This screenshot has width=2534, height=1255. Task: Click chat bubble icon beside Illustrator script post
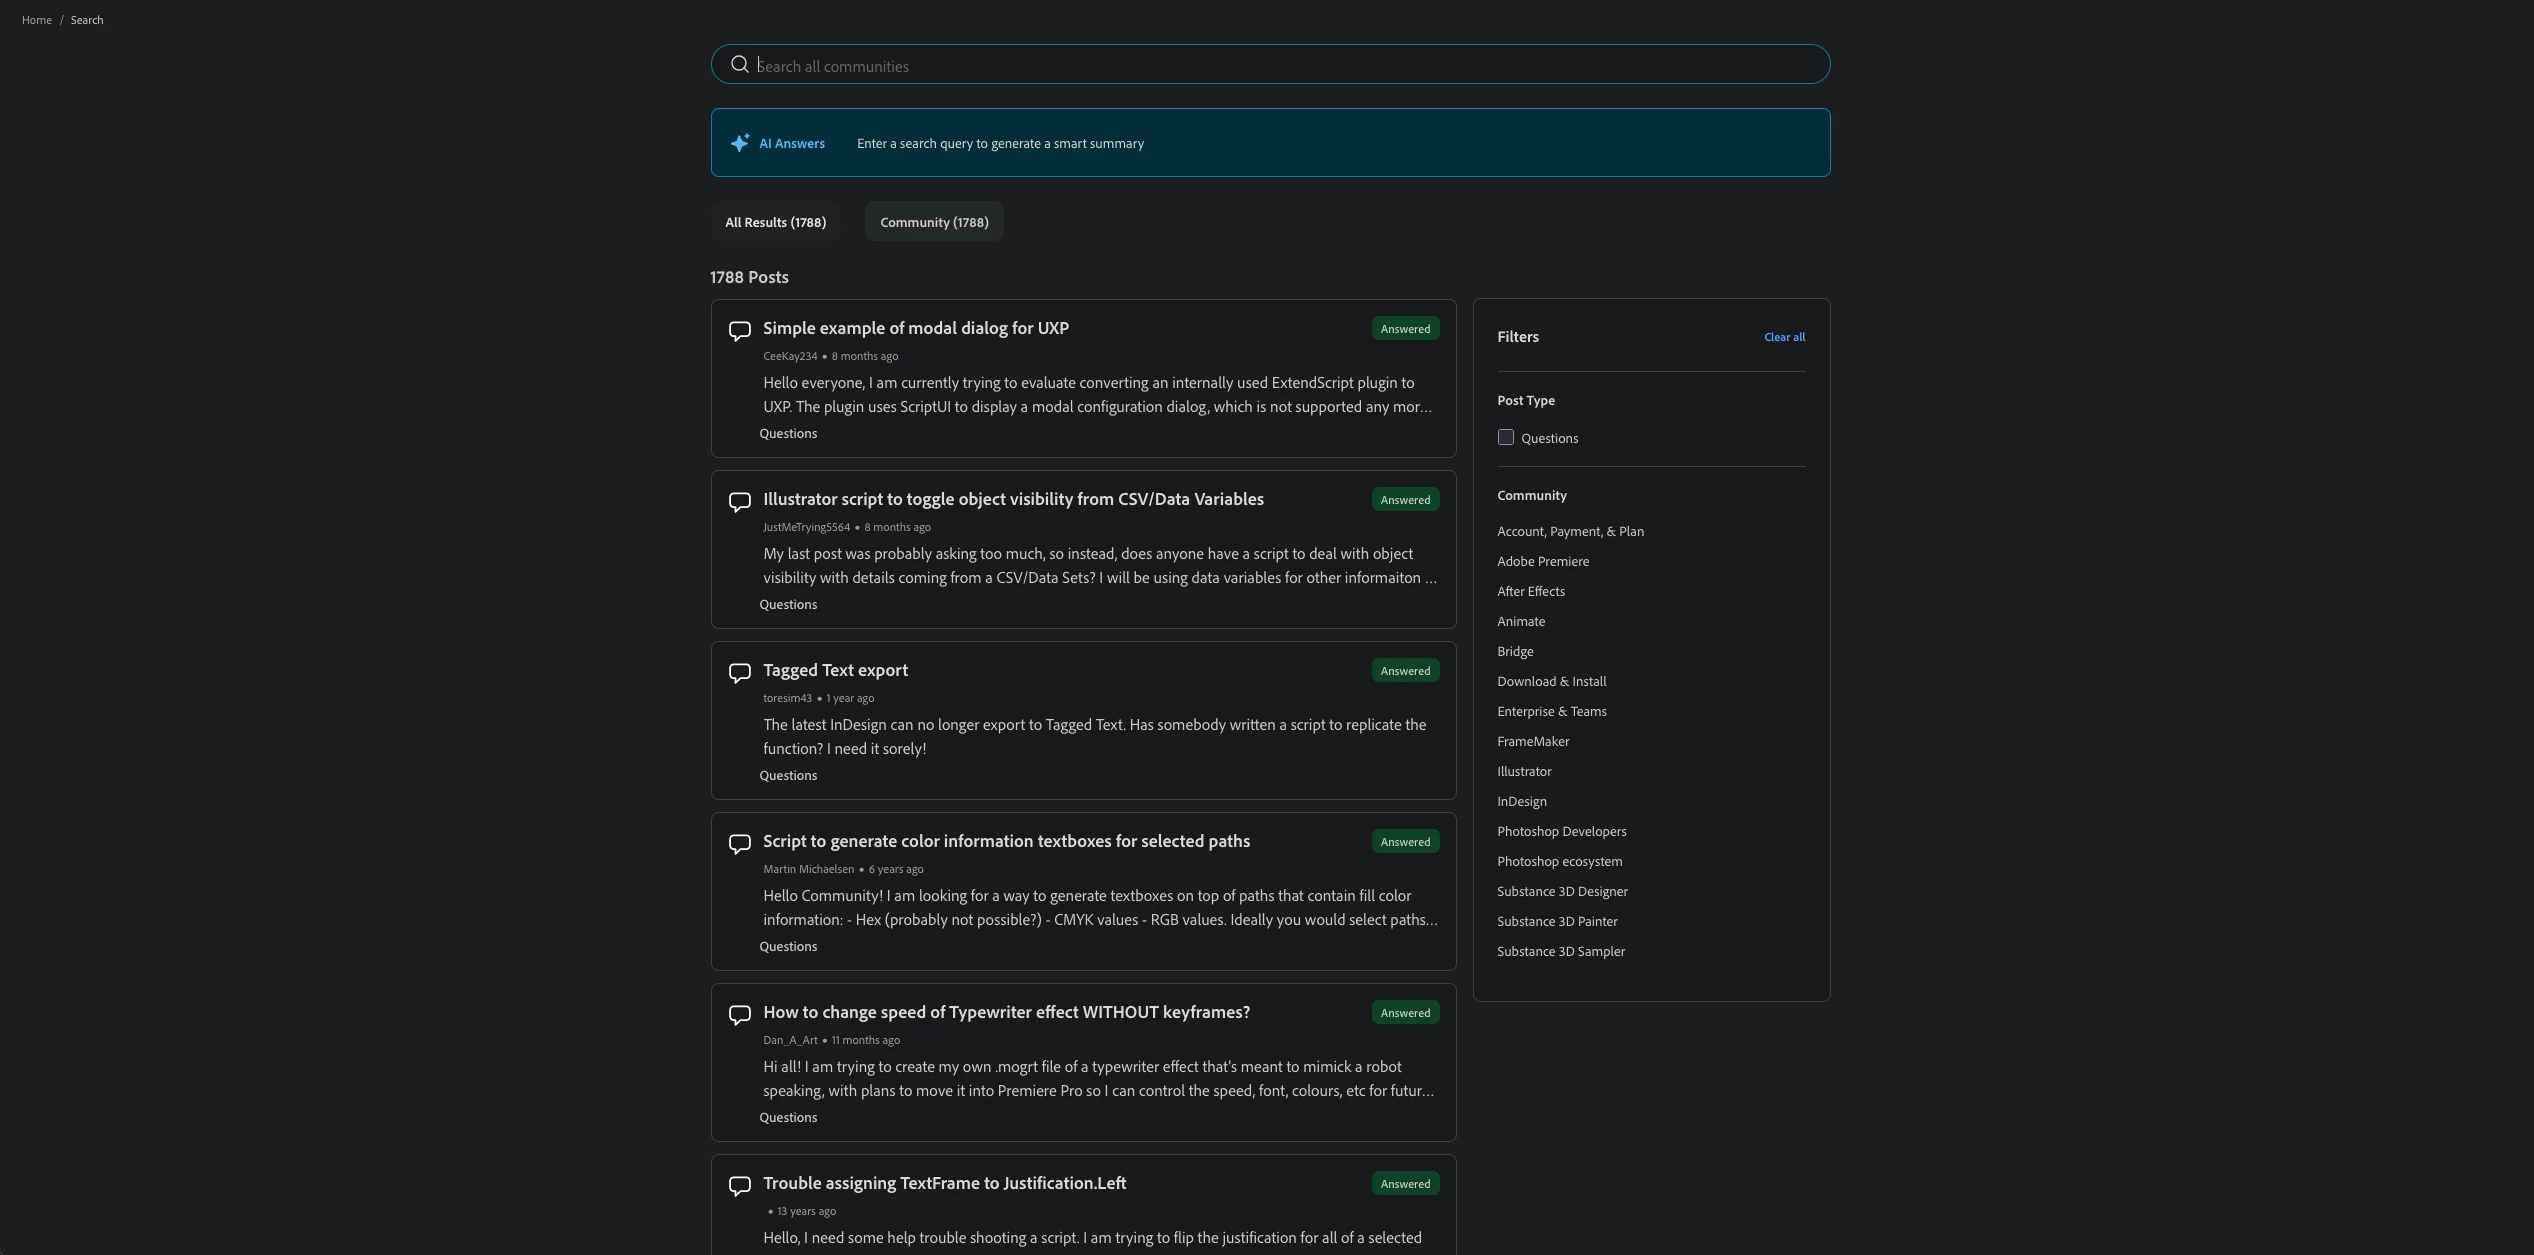click(739, 501)
